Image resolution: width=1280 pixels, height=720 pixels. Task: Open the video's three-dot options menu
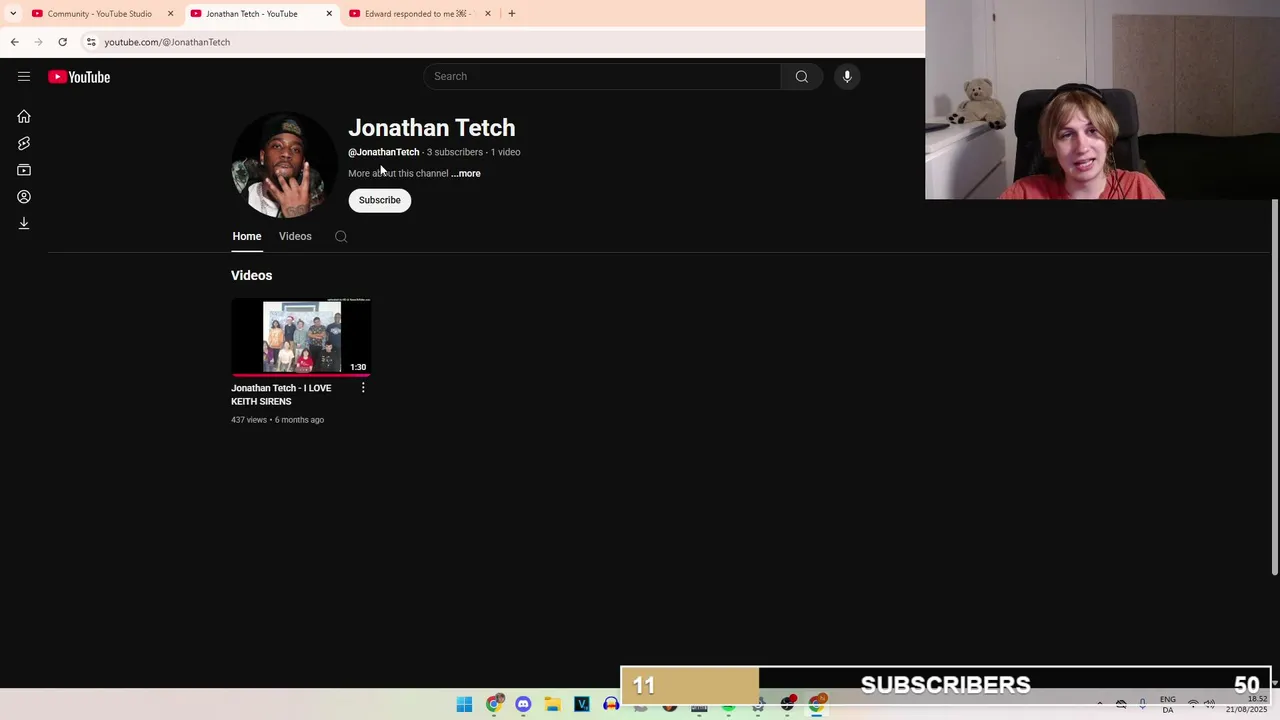(x=363, y=388)
